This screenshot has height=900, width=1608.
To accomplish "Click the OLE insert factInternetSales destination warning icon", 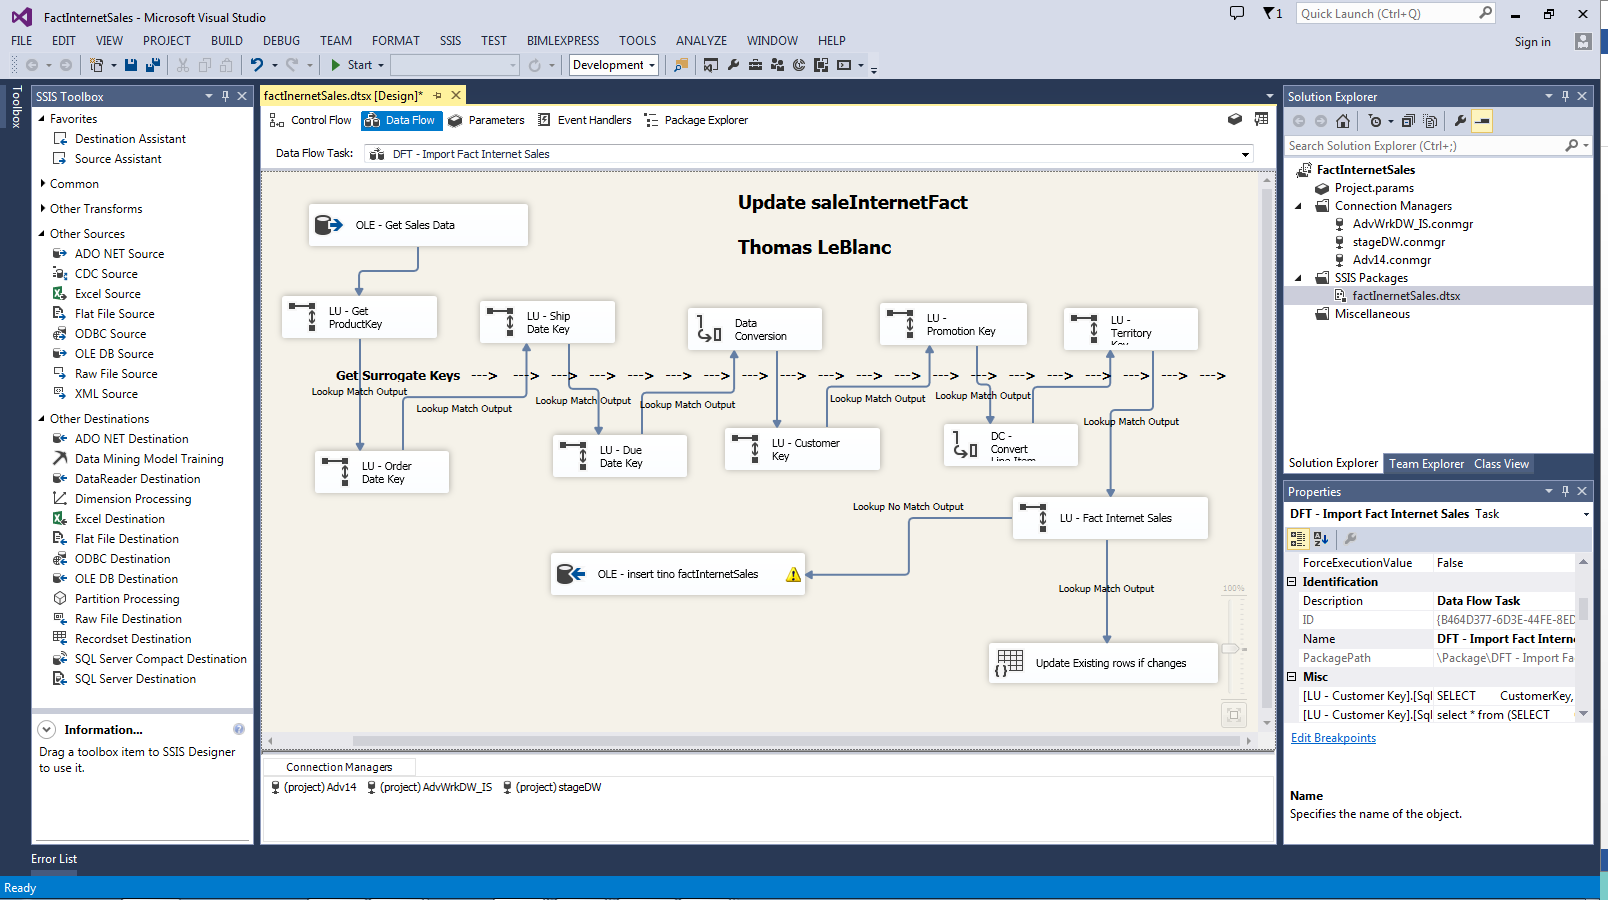I will 793,575.
